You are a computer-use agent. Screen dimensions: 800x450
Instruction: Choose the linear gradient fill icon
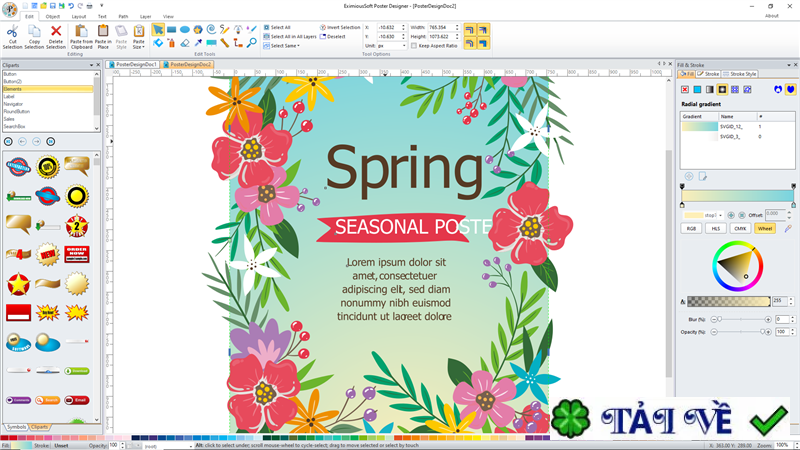[710, 89]
